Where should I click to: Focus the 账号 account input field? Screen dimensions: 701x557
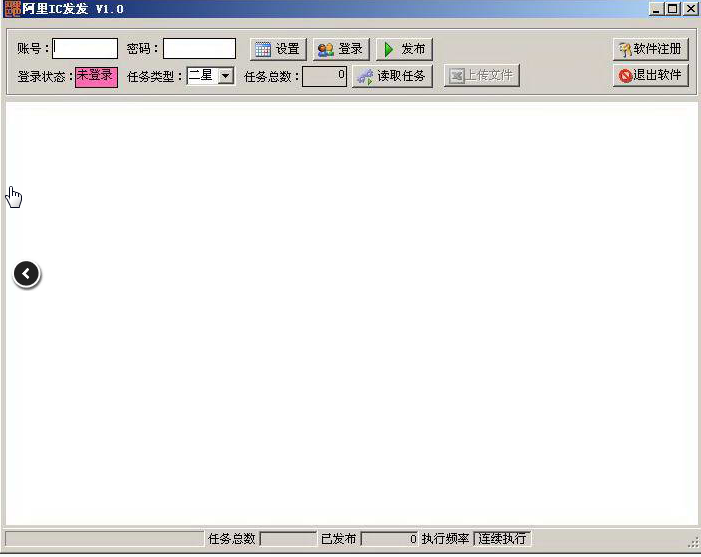click(x=85, y=48)
